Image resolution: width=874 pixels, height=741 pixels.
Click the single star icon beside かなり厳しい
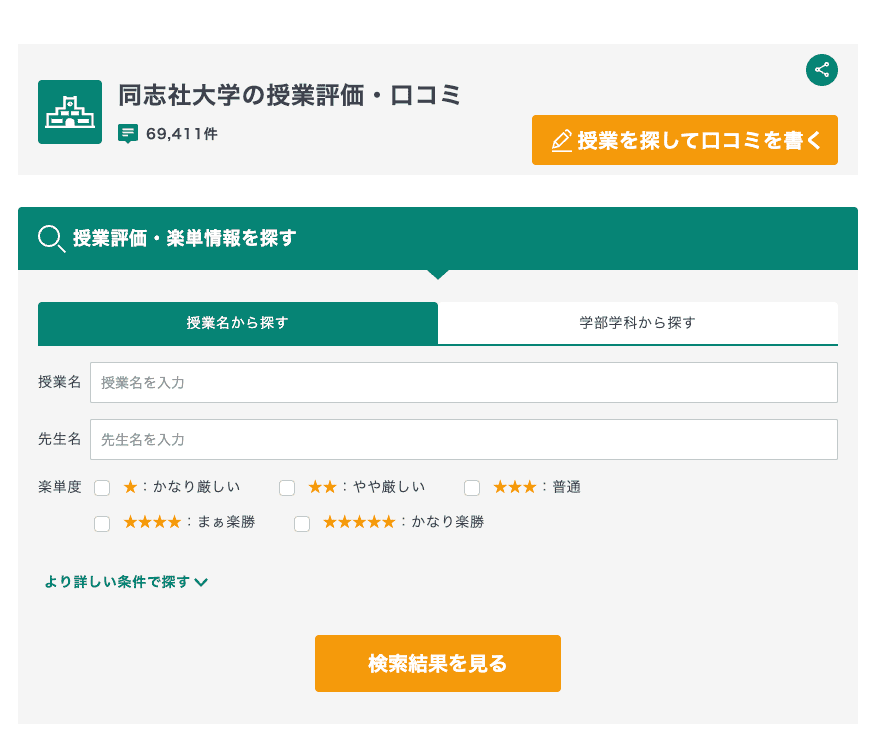129,487
